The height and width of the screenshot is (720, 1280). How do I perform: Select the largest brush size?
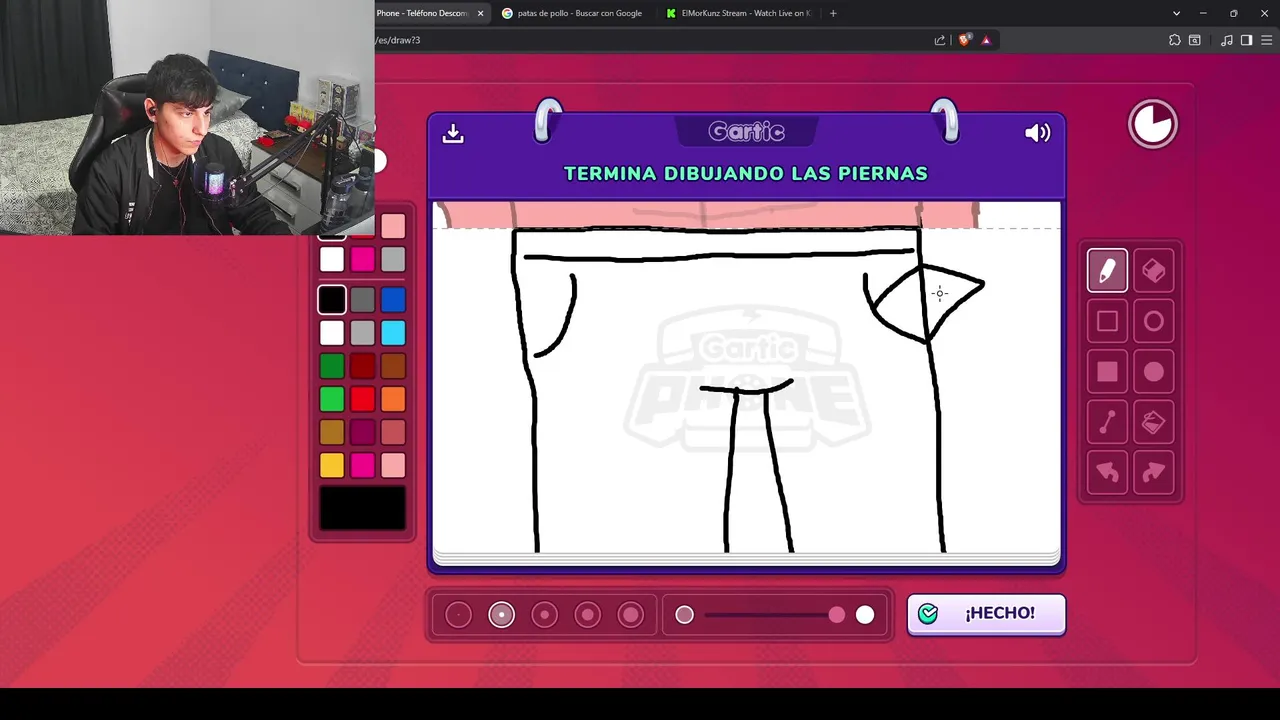click(x=630, y=615)
